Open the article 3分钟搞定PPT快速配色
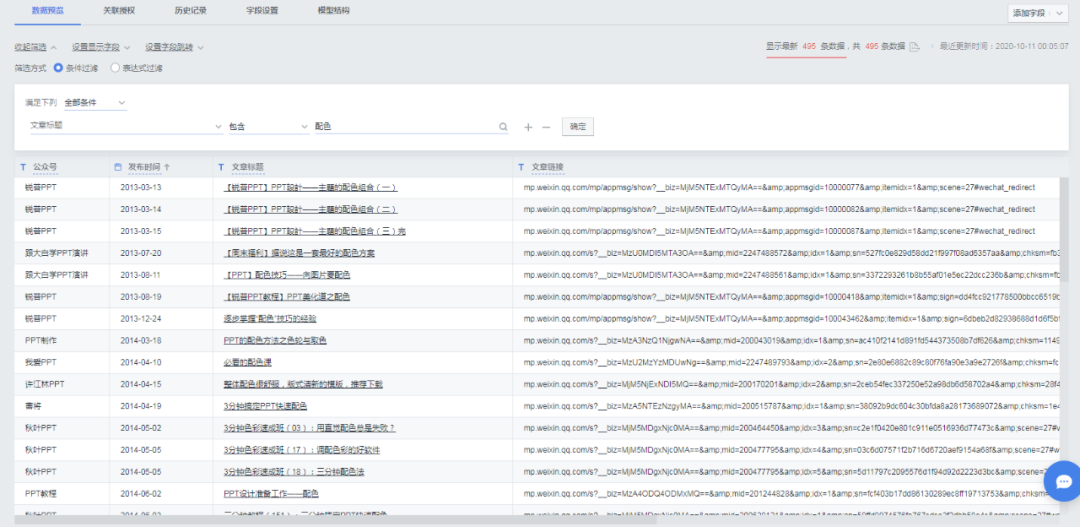Image resolution: width=1080 pixels, height=527 pixels. [x=265, y=406]
